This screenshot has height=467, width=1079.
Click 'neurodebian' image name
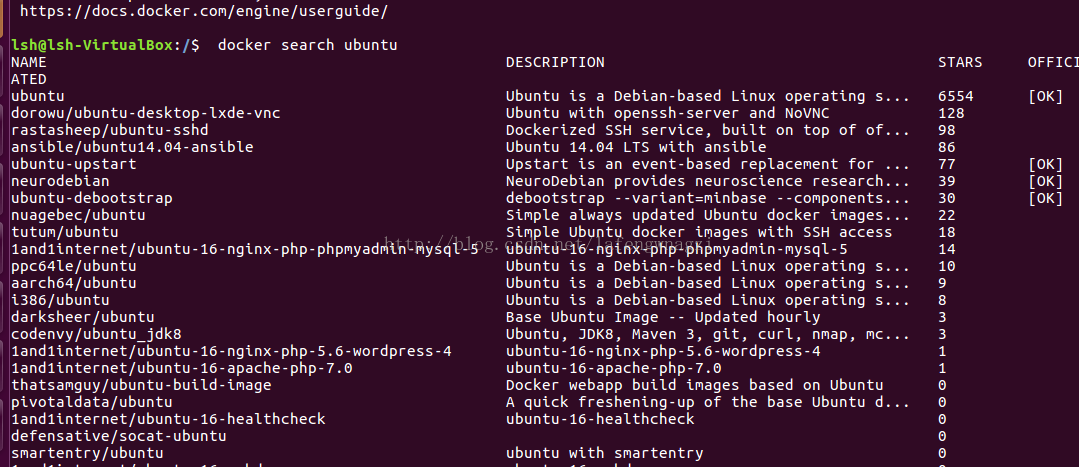[x=61, y=182]
